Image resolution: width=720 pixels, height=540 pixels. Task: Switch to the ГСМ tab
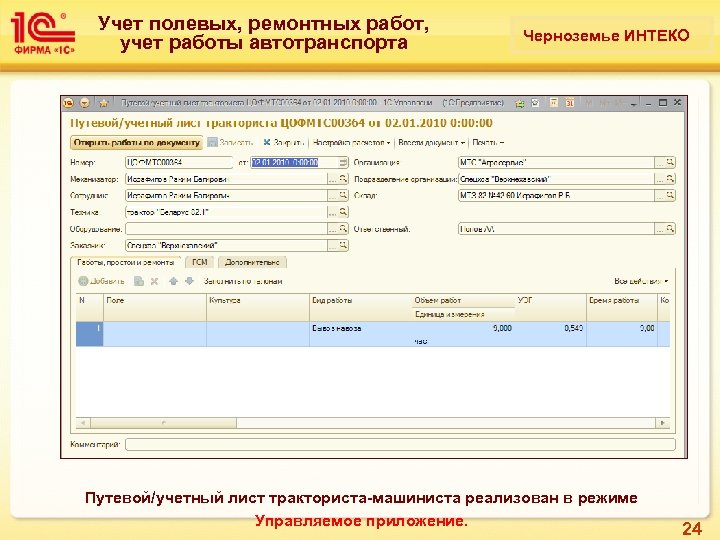point(200,263)
